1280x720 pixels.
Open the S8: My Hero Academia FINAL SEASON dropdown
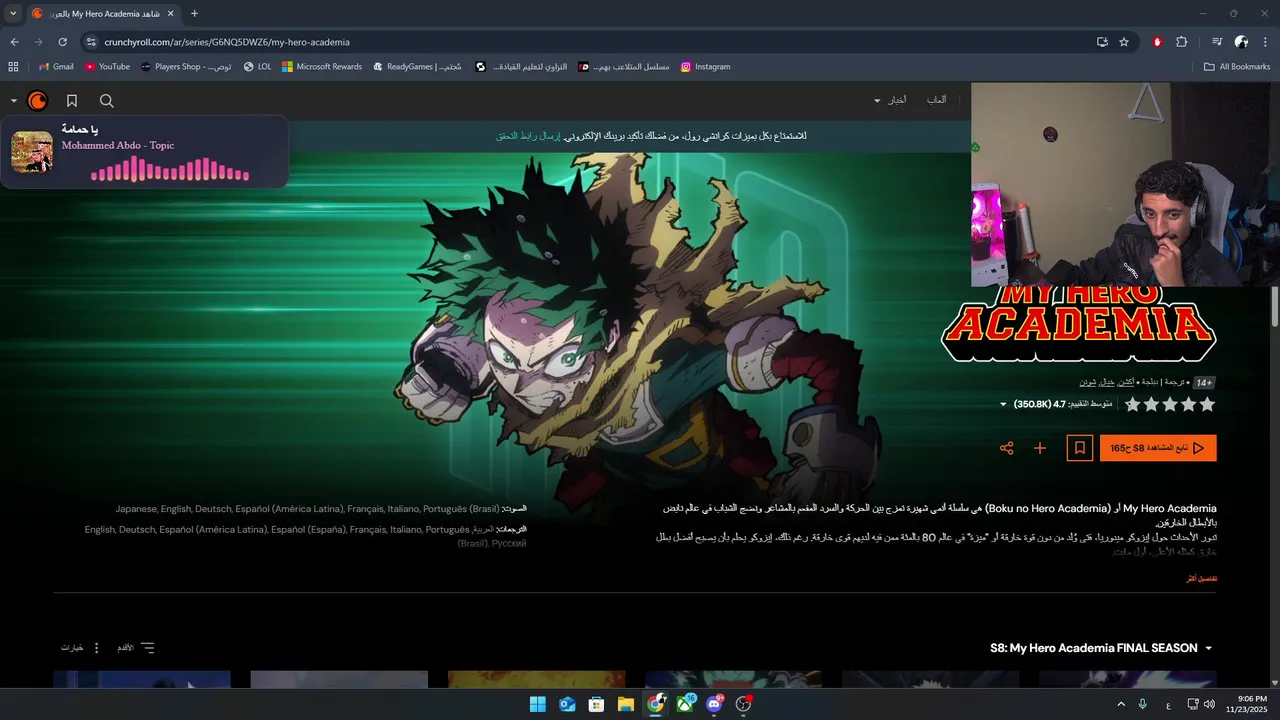tap(1101, 648)
